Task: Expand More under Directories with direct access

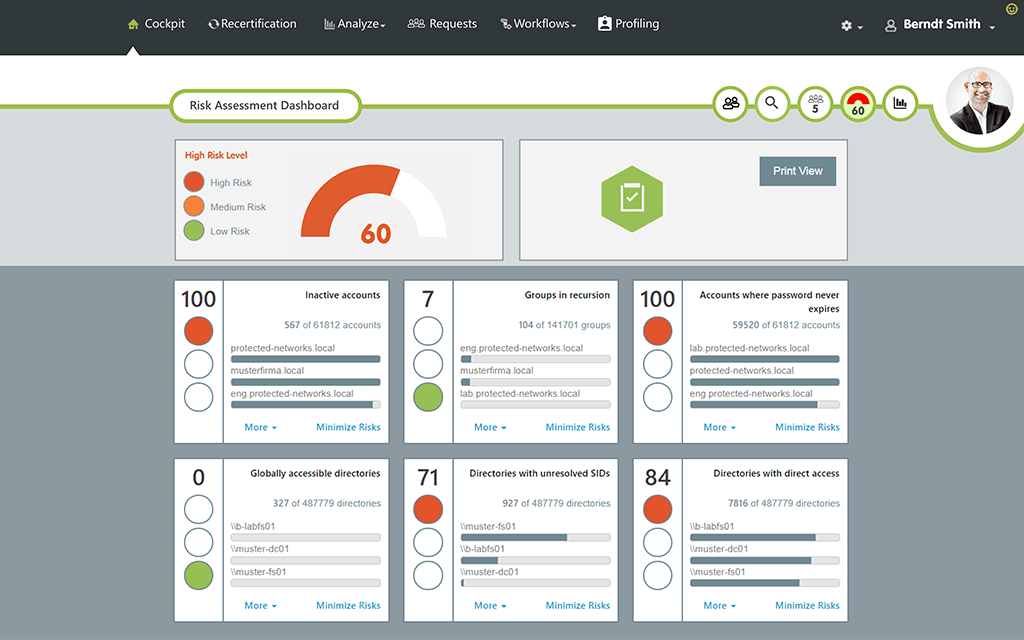Action: coord(720,605)
